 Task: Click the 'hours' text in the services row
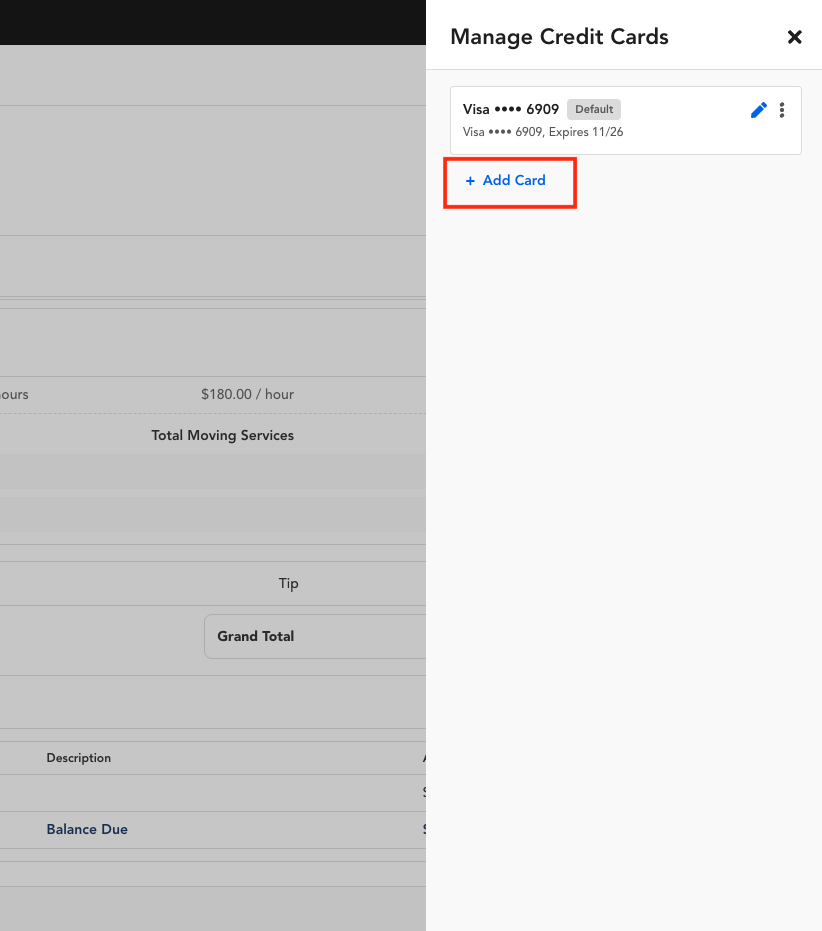[x=14, y=394]
